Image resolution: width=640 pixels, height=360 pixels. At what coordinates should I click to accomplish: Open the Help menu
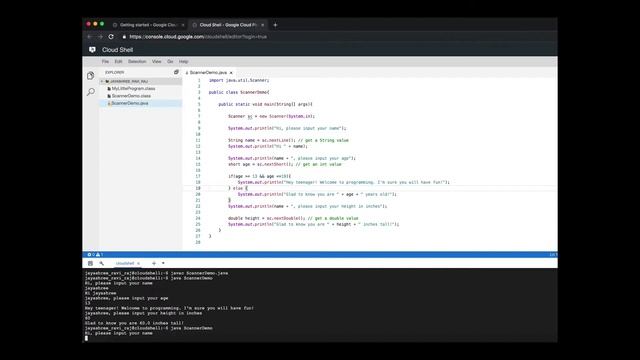tap(184, 62)
